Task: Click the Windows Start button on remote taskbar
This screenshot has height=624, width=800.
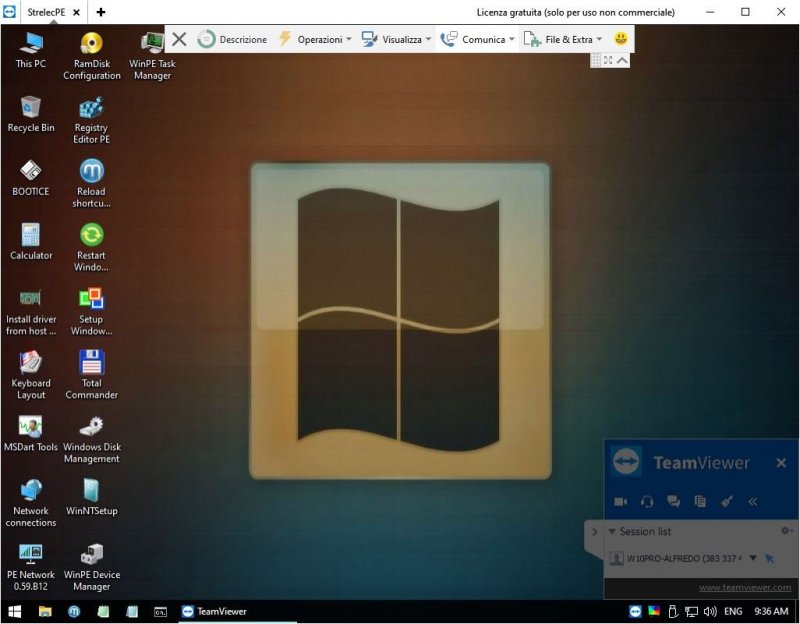Action: [15, 611]
